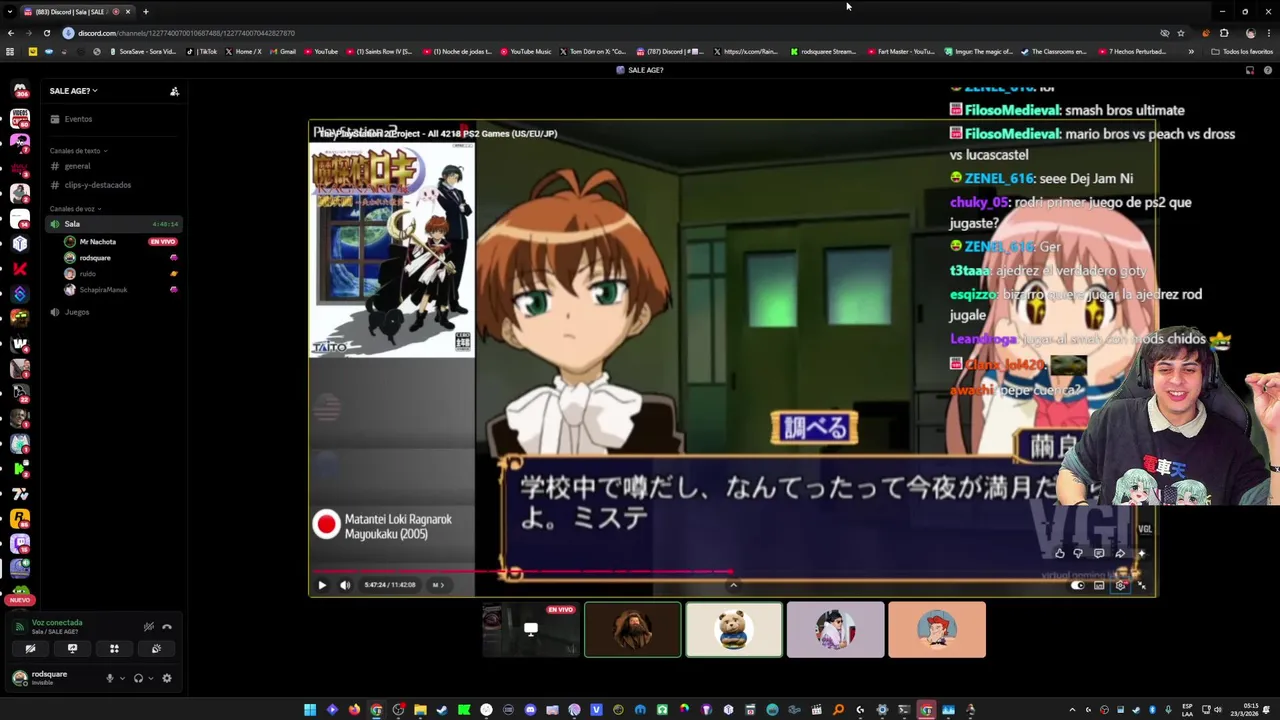Mute the microphone in user panel
Viewport: 1280px width, 720px height.
[110, 678]
